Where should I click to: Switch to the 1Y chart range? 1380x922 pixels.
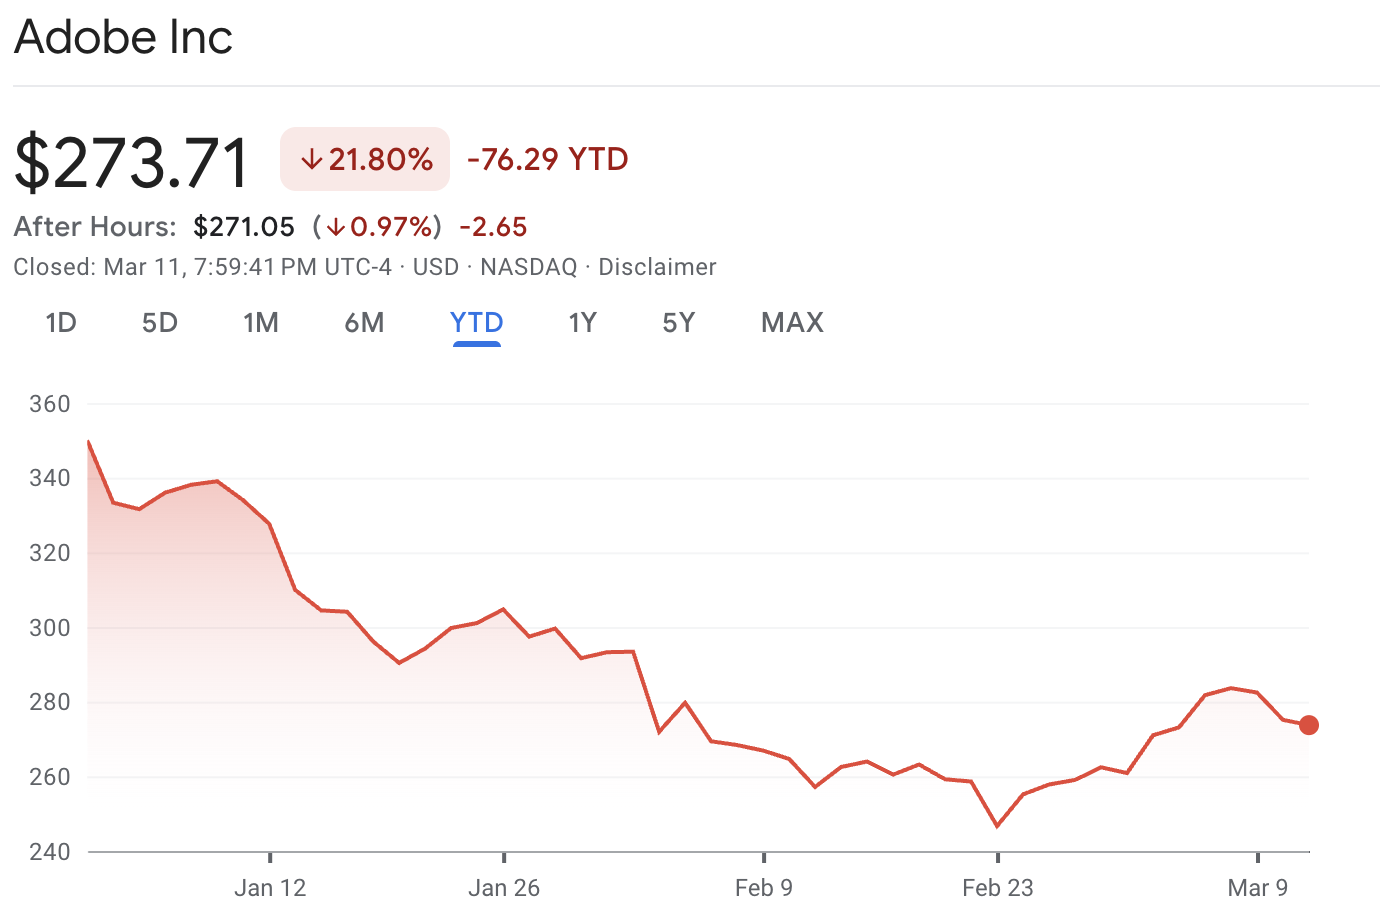tap(582, 322)
